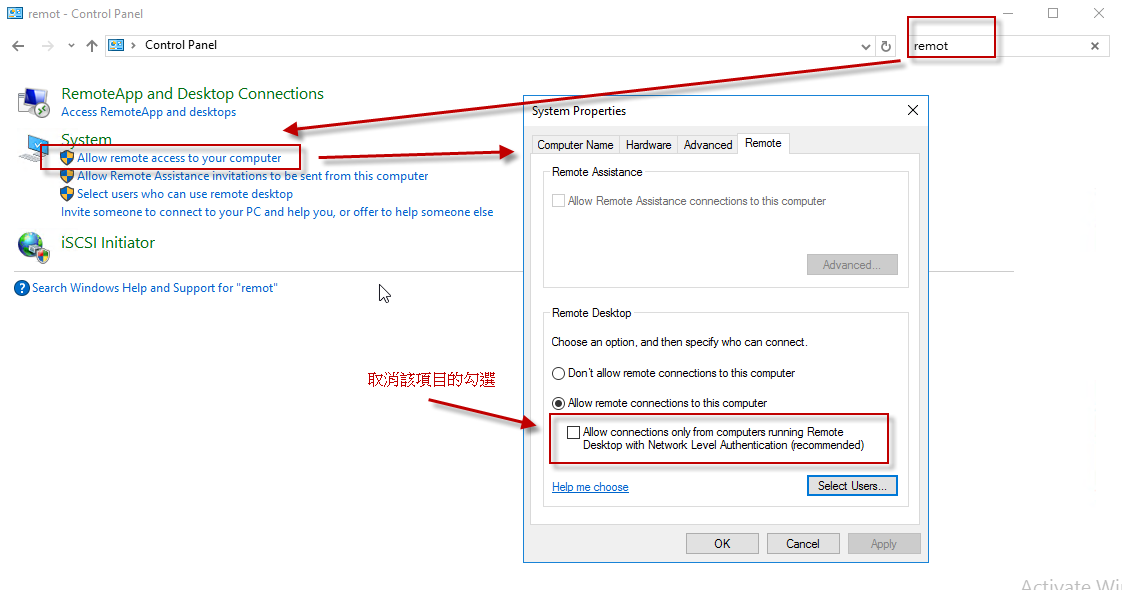Click the Up arrow navigation button
Image resolution: width=1122 pixels, height=590 pixels.
(x=92, y=46)
